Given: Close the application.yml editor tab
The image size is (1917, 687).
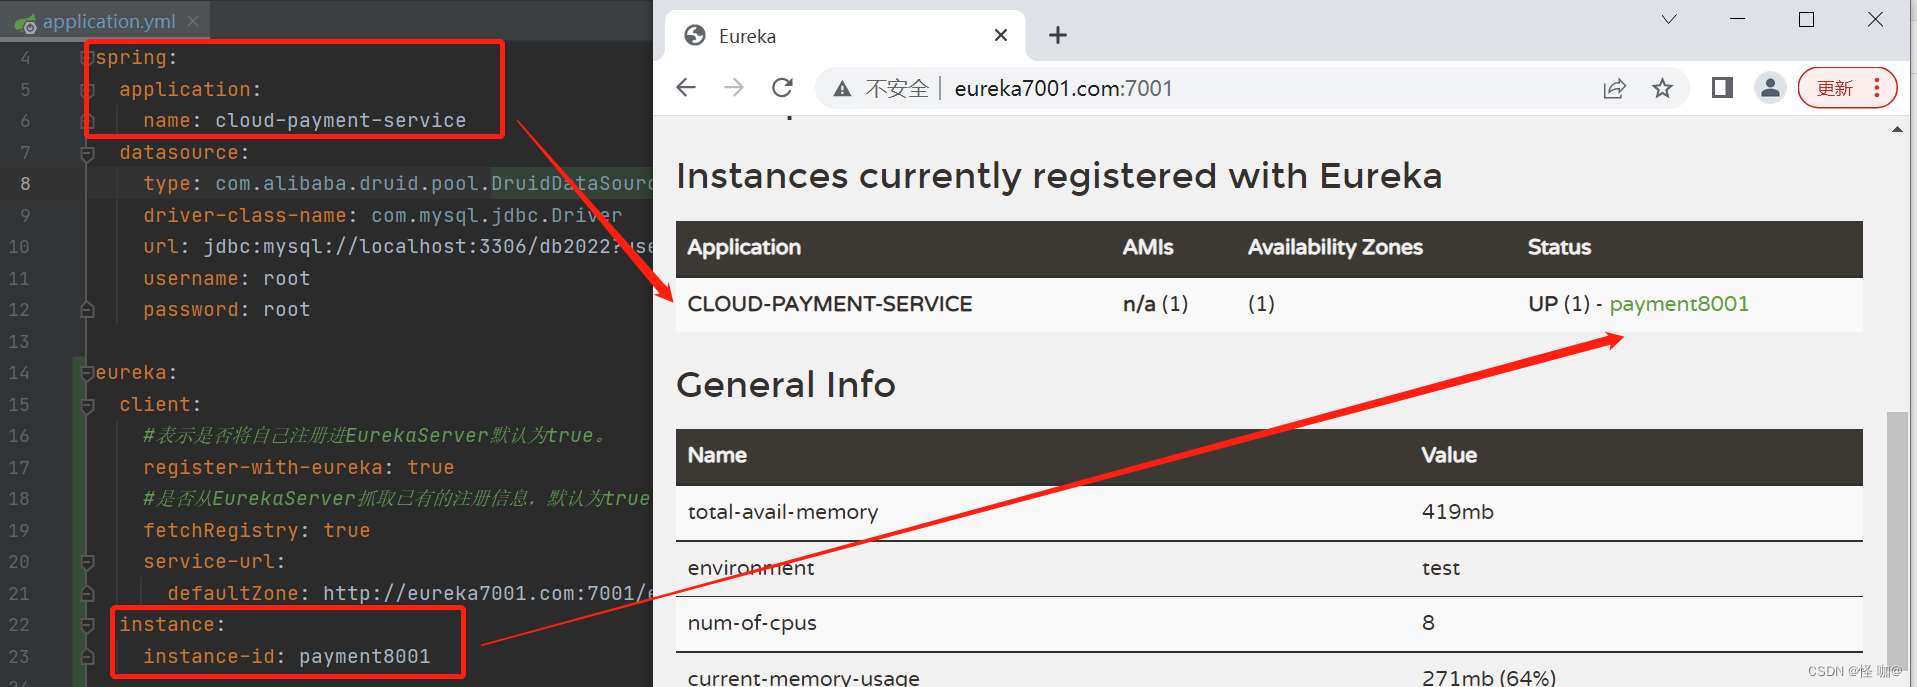Looking at the screenshot, I should pos(193,21).
